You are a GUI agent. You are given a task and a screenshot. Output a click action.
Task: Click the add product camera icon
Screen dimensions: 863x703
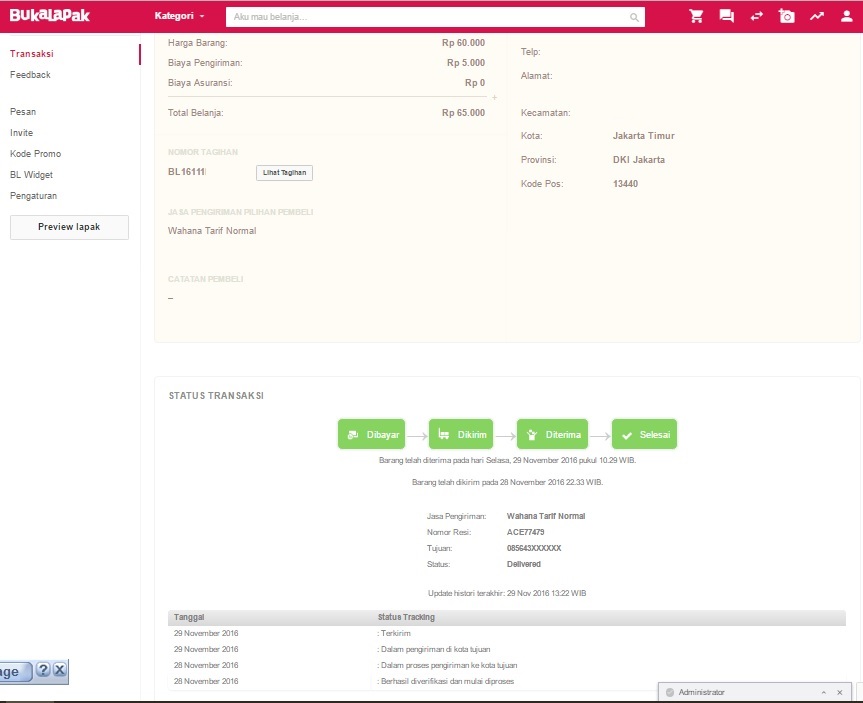pos(787,17)
